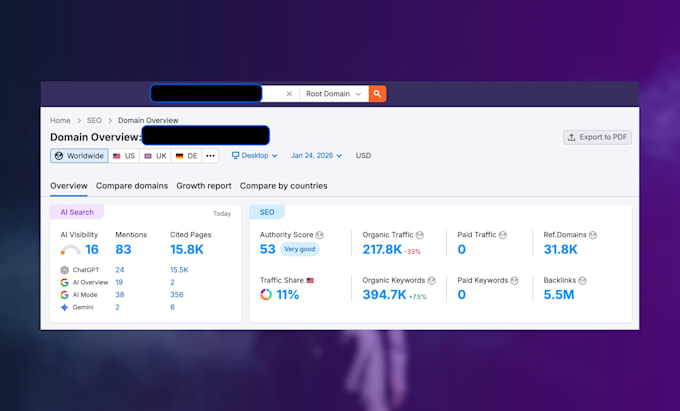Switch to Compare by countries tab
This screenshot has width=680, height=411.
(x=284, y=186)
